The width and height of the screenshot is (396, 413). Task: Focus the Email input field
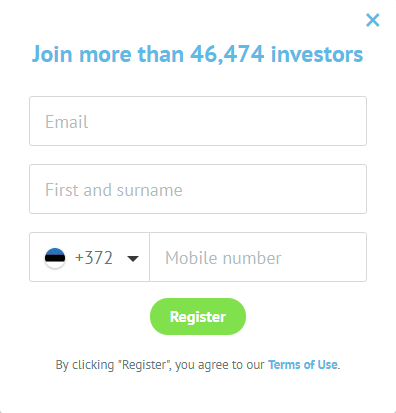pyautogui.click(x=198, y=121)
